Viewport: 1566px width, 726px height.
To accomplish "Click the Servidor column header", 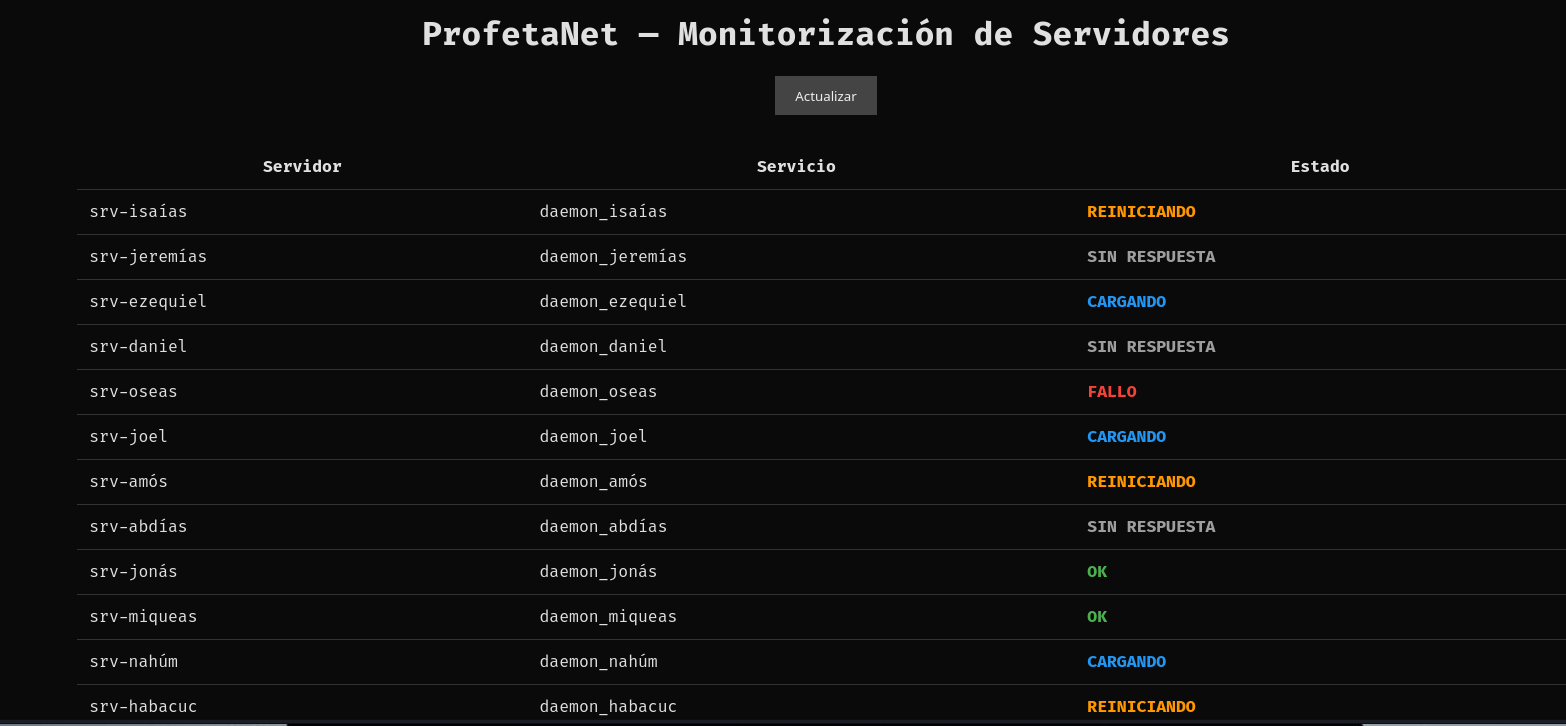I will coord(302,167).
